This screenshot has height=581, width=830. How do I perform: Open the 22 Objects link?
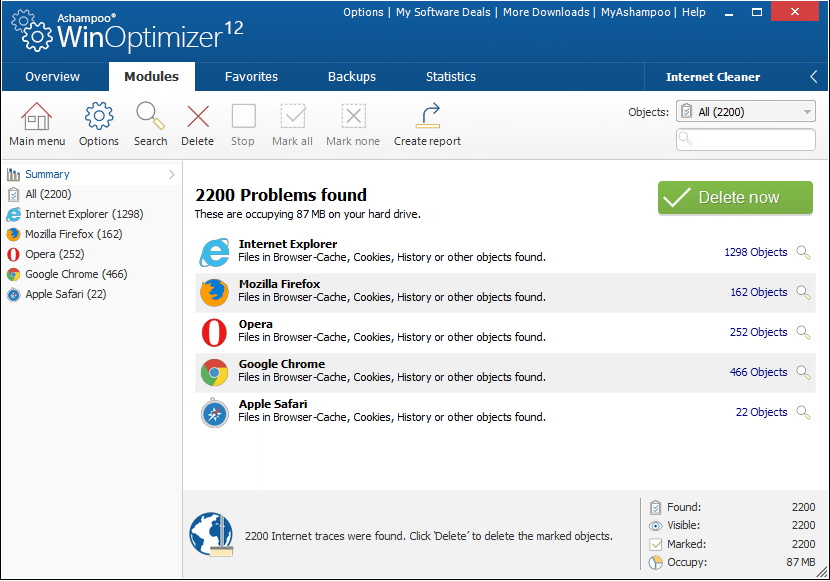[762, 413]
